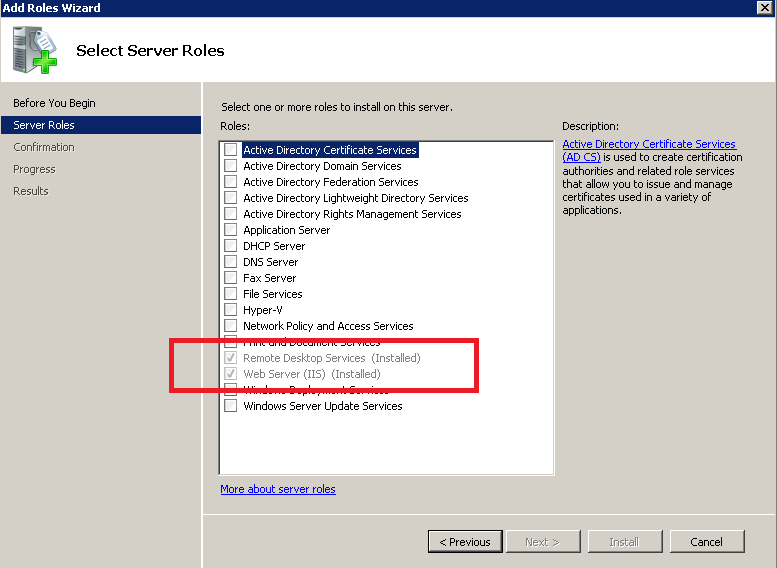
Task: Select Active Directory Lightweight Directory Services label
Action: (356, 198)
